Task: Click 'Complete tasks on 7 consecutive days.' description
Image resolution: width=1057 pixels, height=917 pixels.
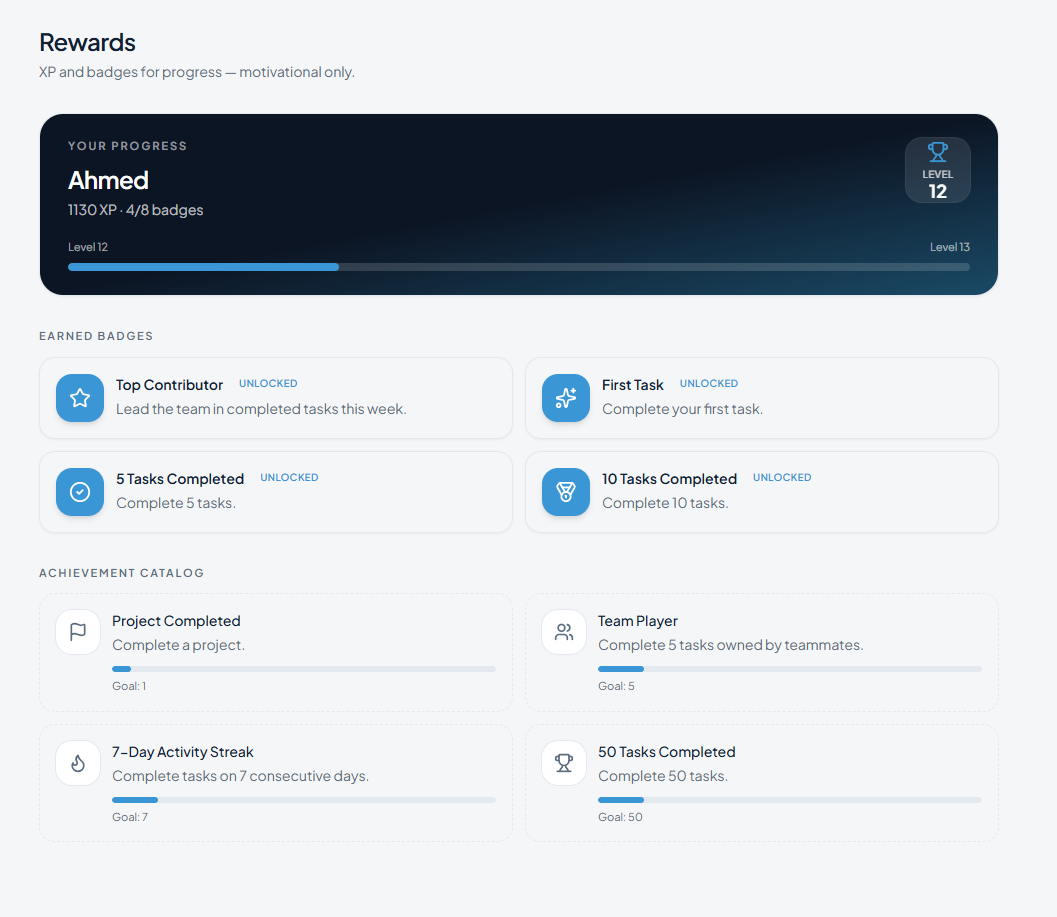Action: coord(241,776)
